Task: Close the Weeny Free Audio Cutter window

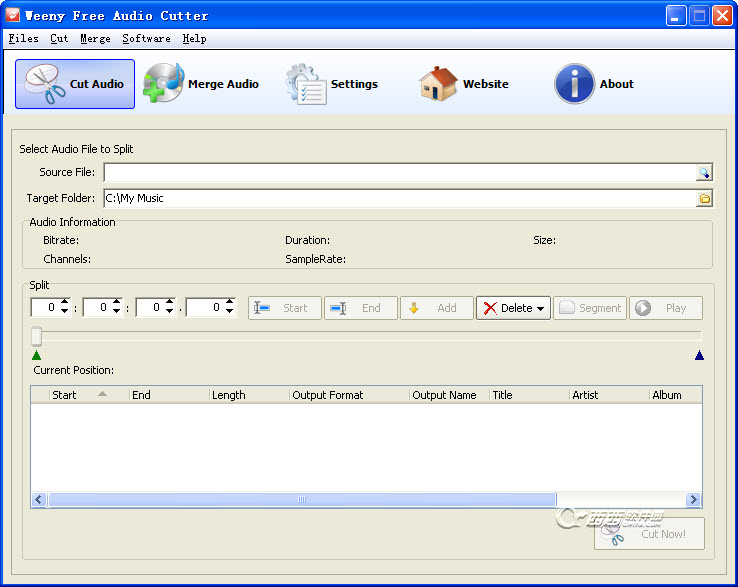Action: point(722,16)
